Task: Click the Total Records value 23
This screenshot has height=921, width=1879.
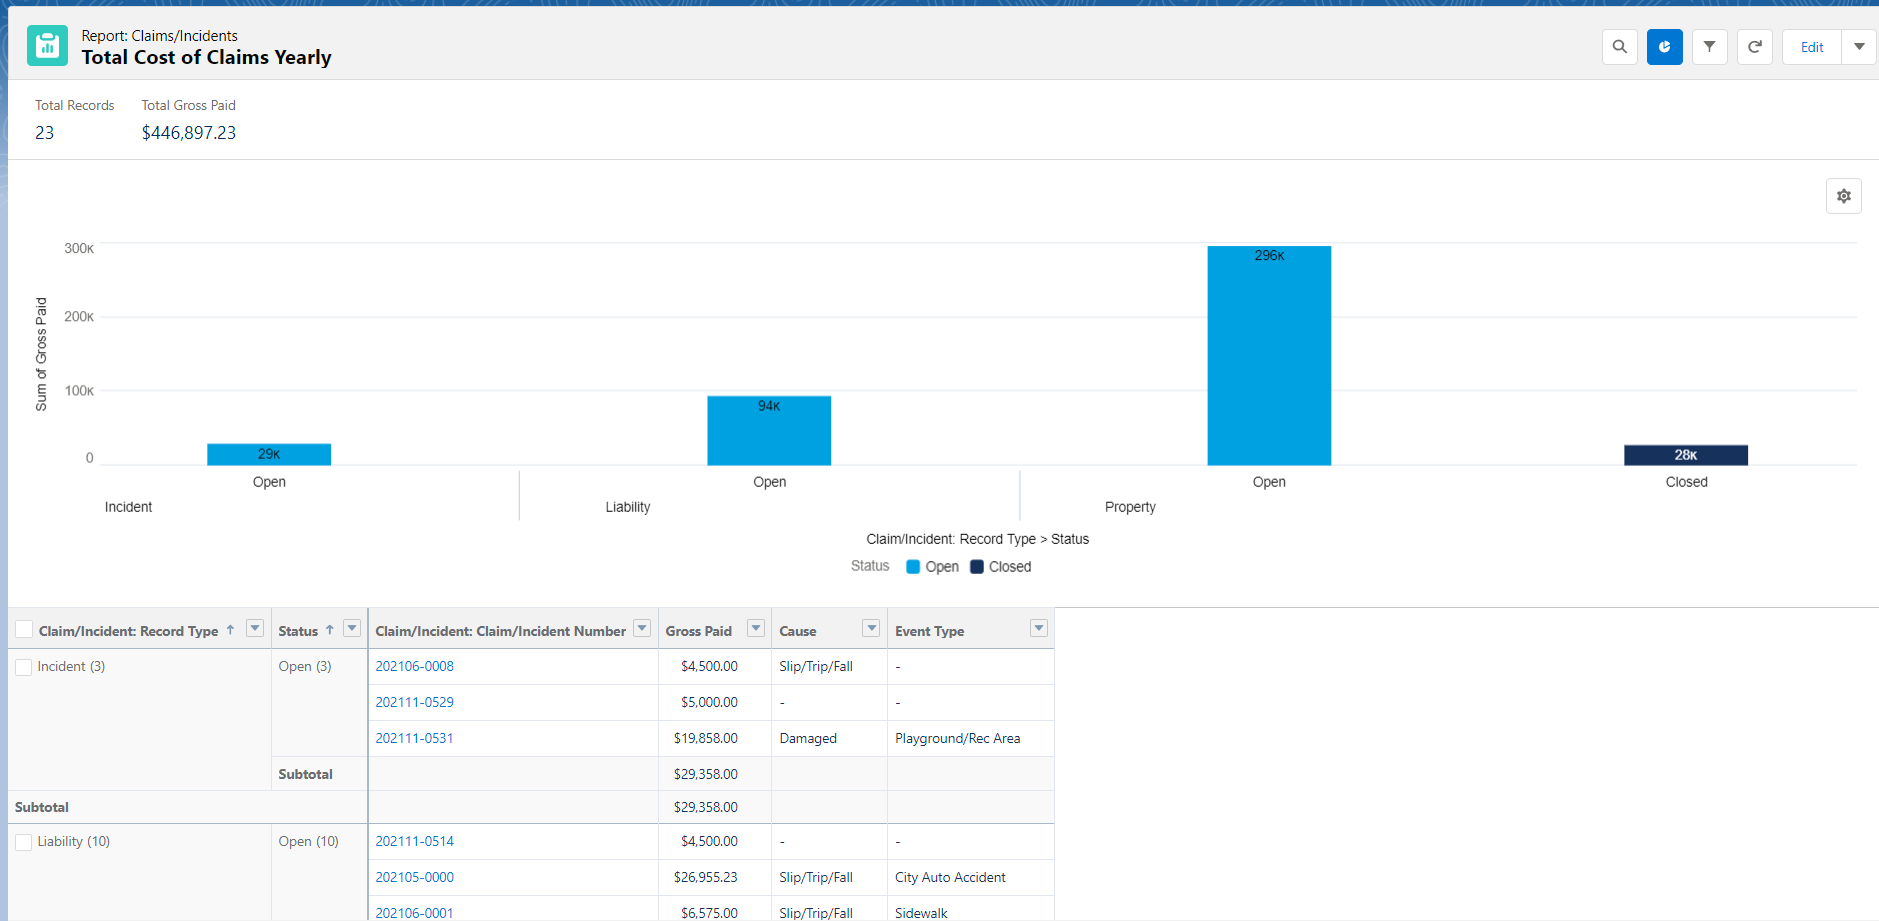Action: (45, 133)
